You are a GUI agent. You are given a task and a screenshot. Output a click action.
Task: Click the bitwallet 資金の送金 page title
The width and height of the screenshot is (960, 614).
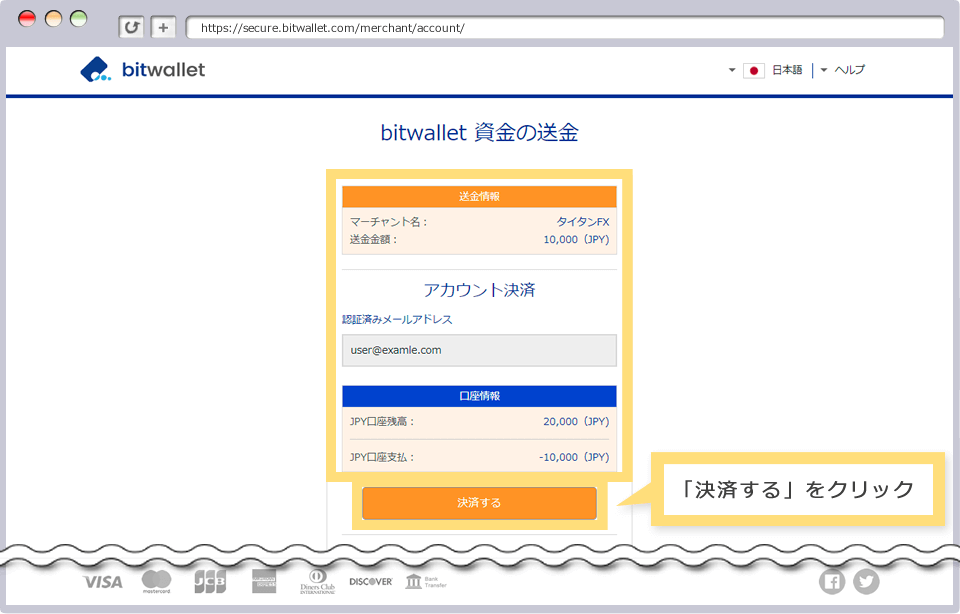tap(479, 132)
